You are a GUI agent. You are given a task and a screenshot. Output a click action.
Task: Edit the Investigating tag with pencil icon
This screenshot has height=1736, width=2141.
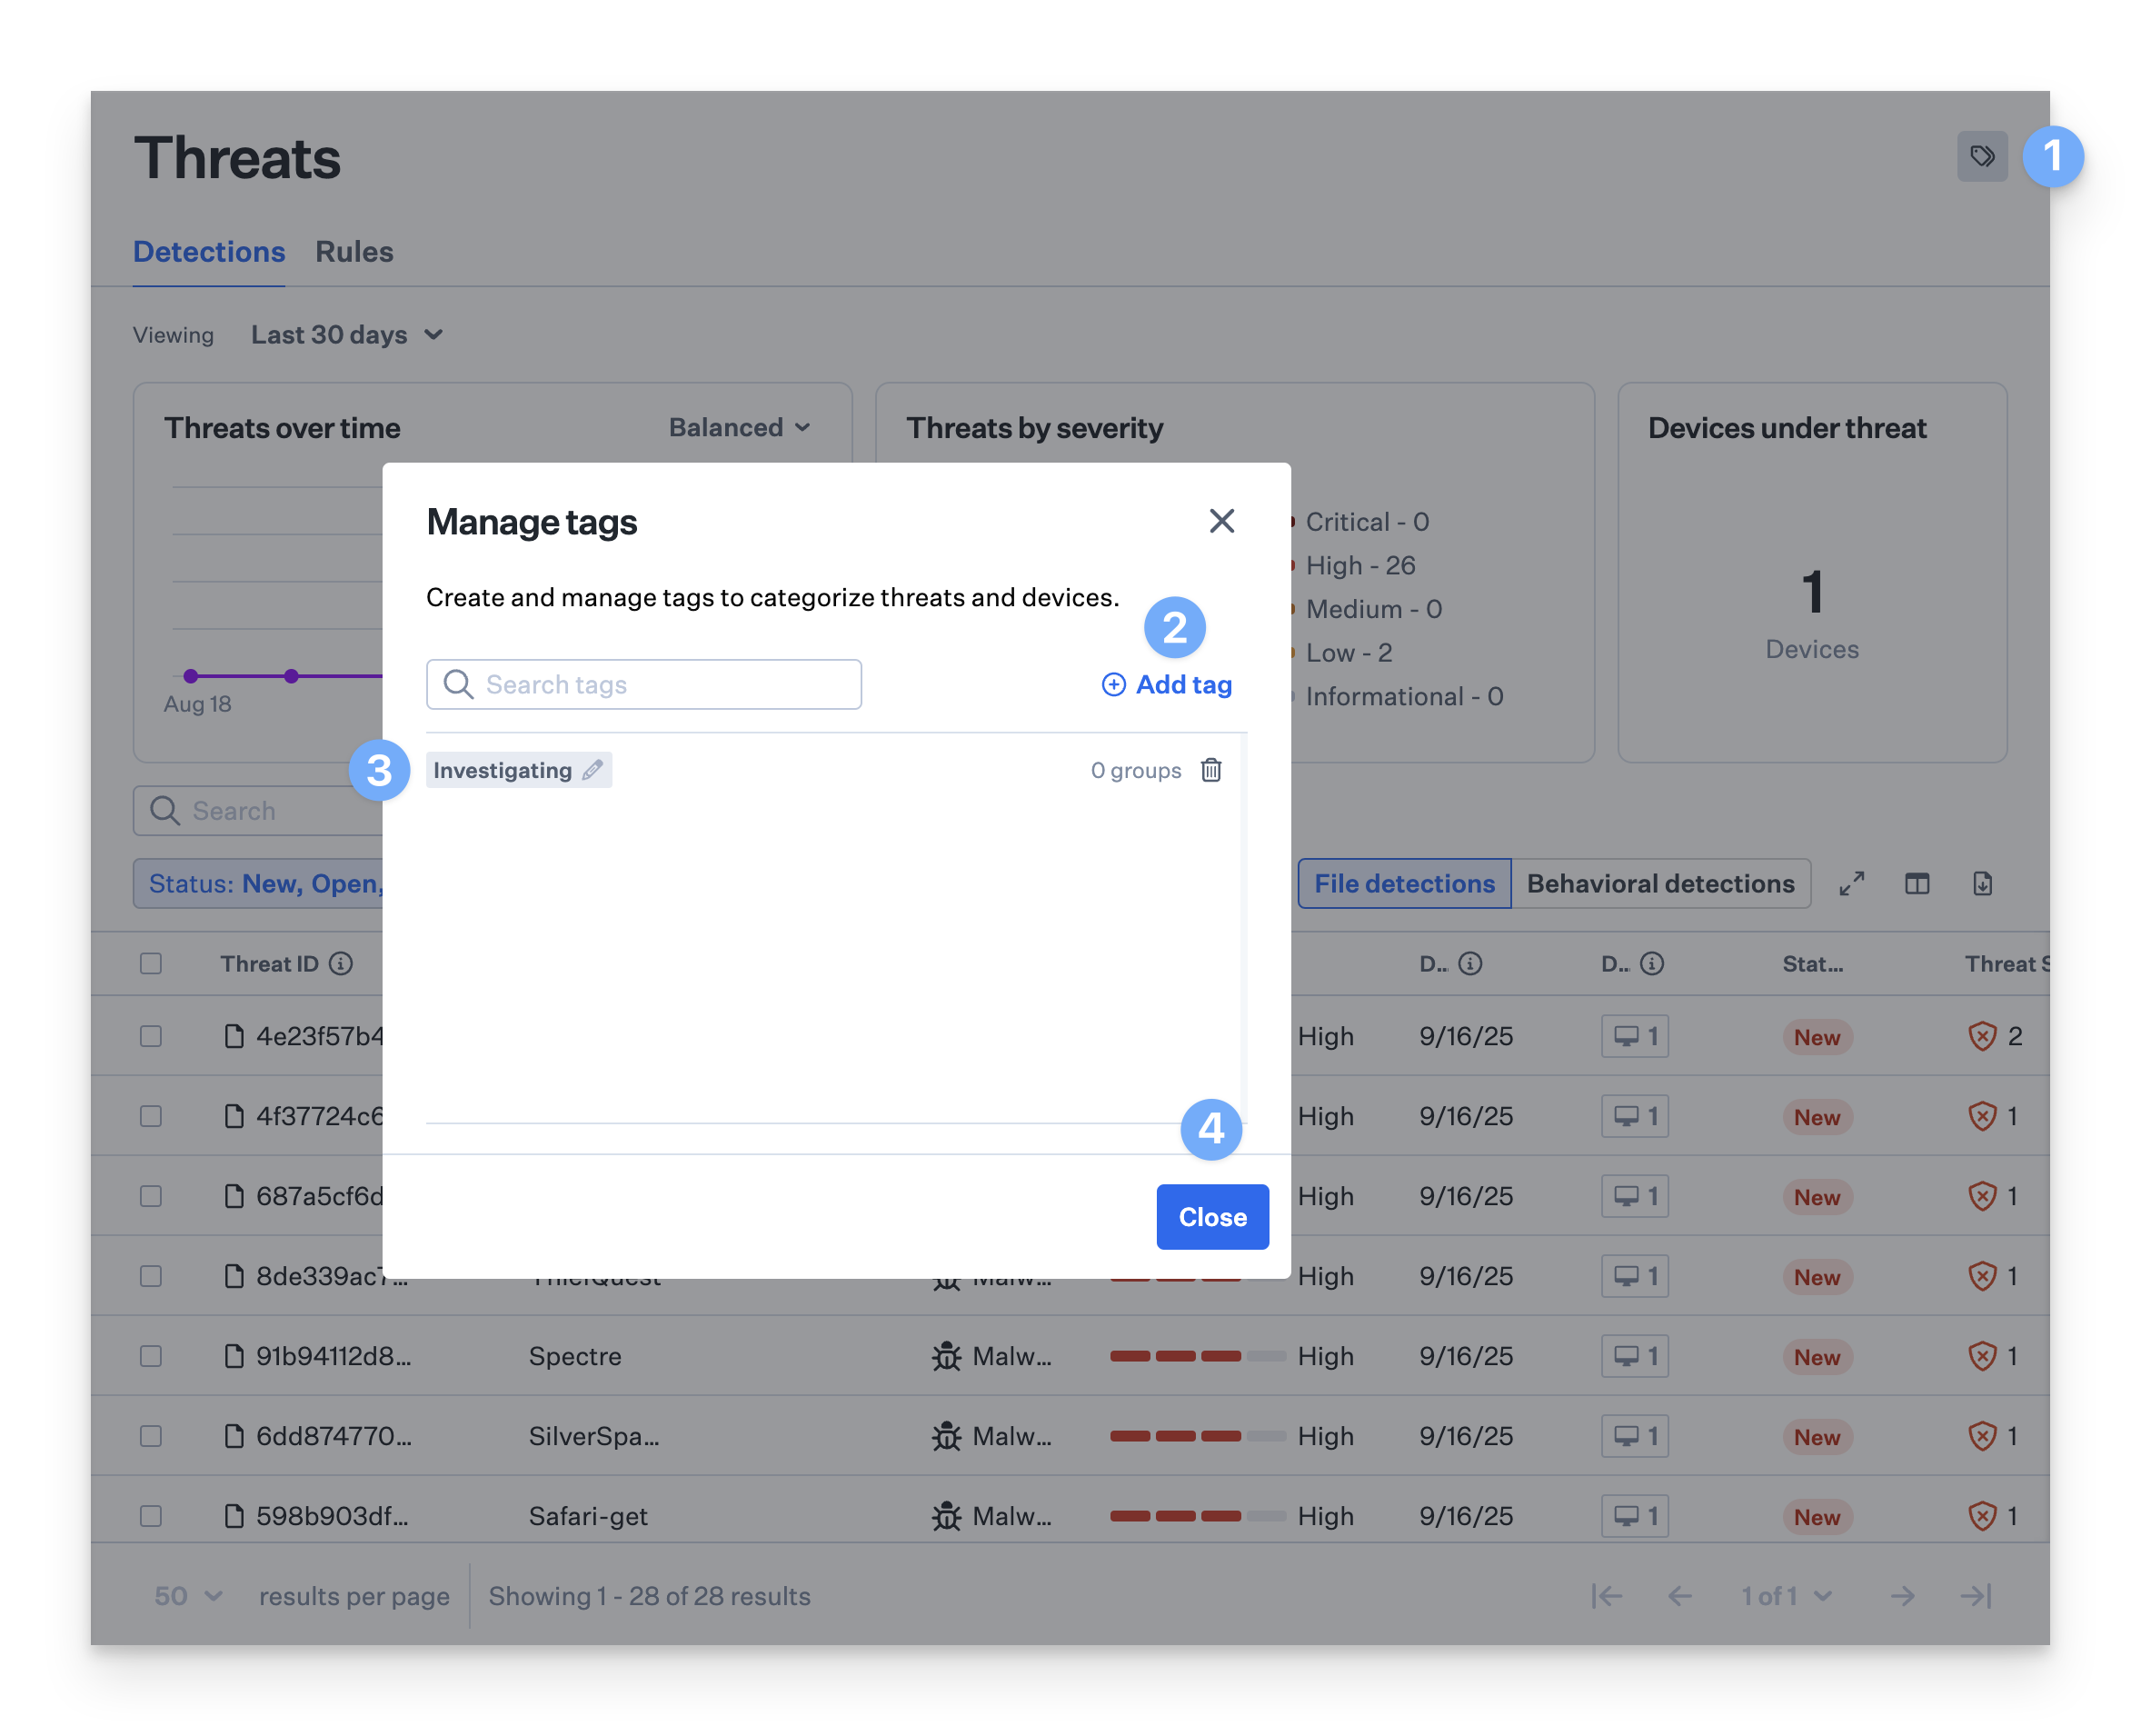(593, 770)
